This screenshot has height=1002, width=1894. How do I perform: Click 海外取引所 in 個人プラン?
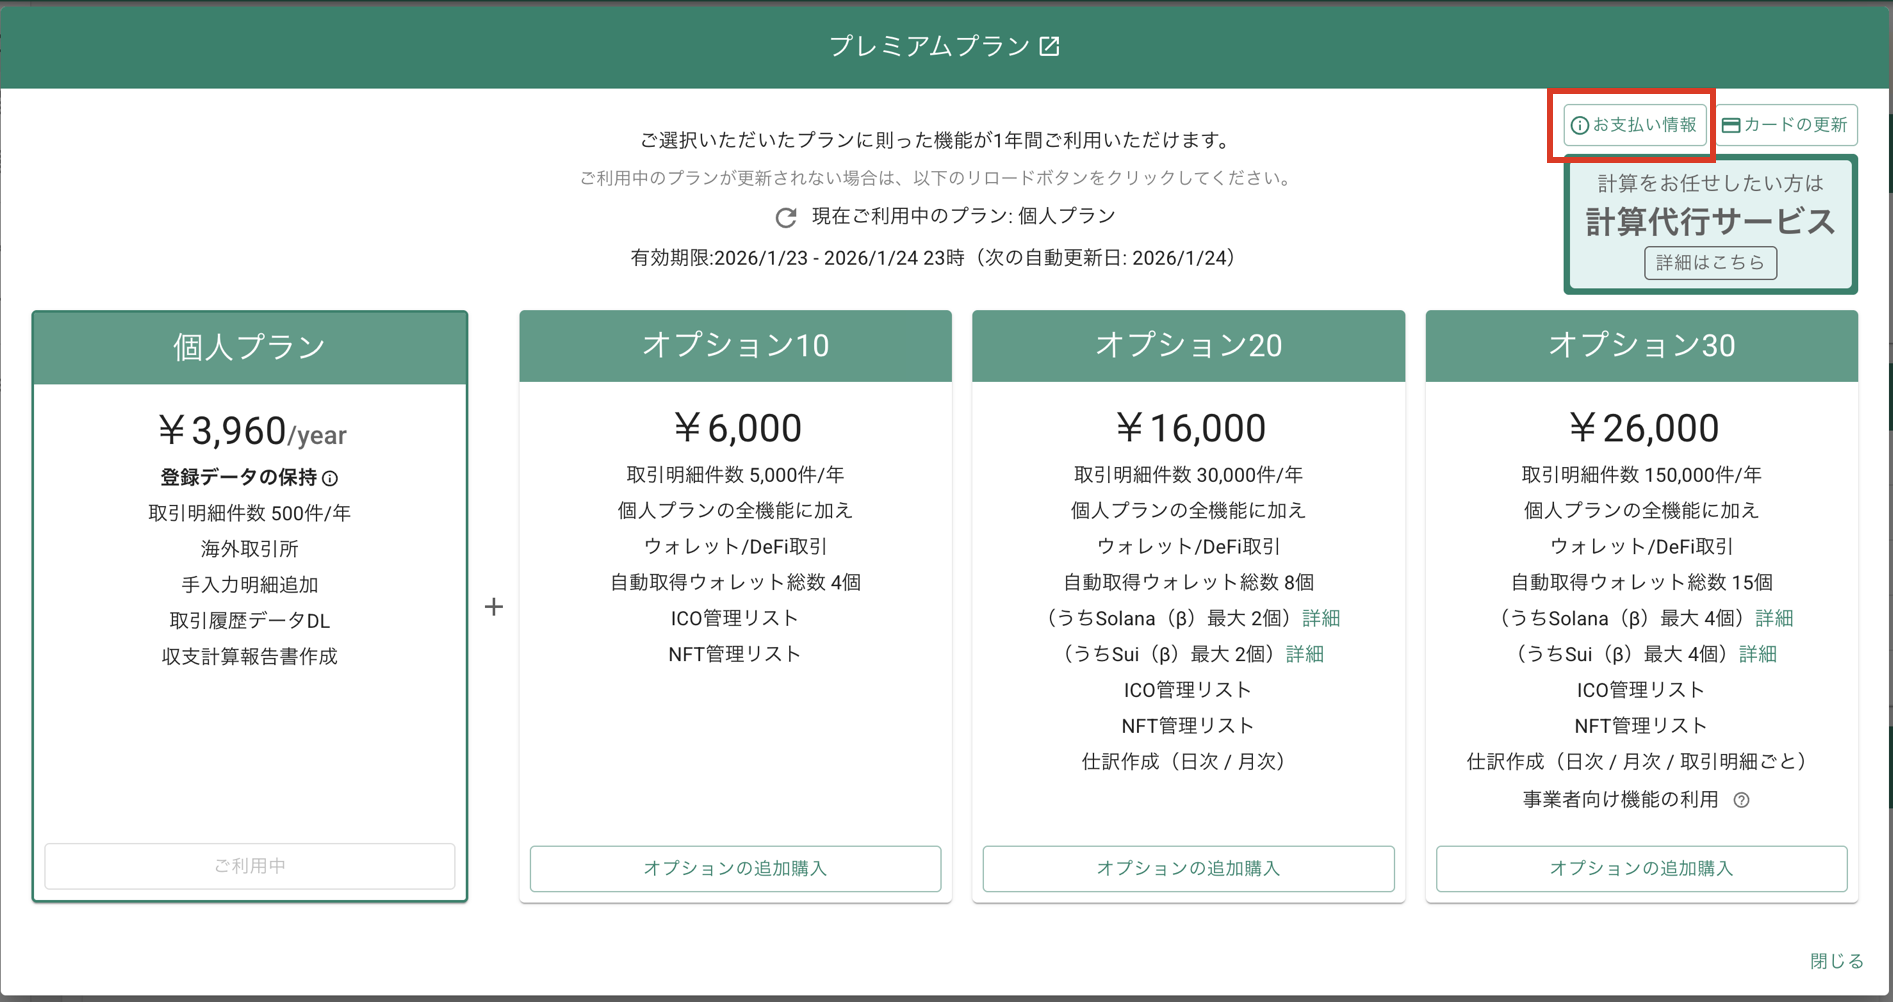click(x=250, y=549)
